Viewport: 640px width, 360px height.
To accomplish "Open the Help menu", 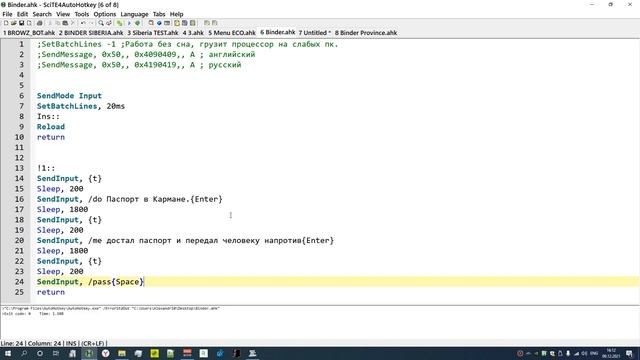I will [x=176, y=14].
